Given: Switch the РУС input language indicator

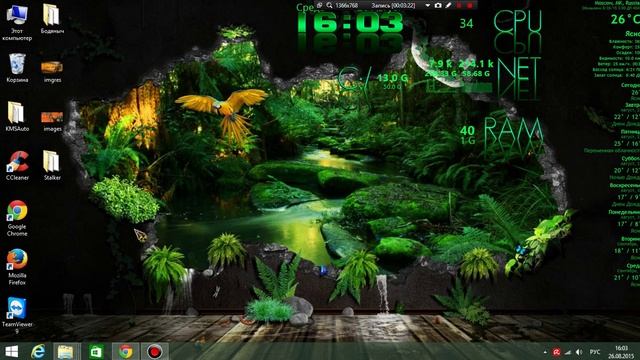Looking at the screenshot, I should [595, 352].
